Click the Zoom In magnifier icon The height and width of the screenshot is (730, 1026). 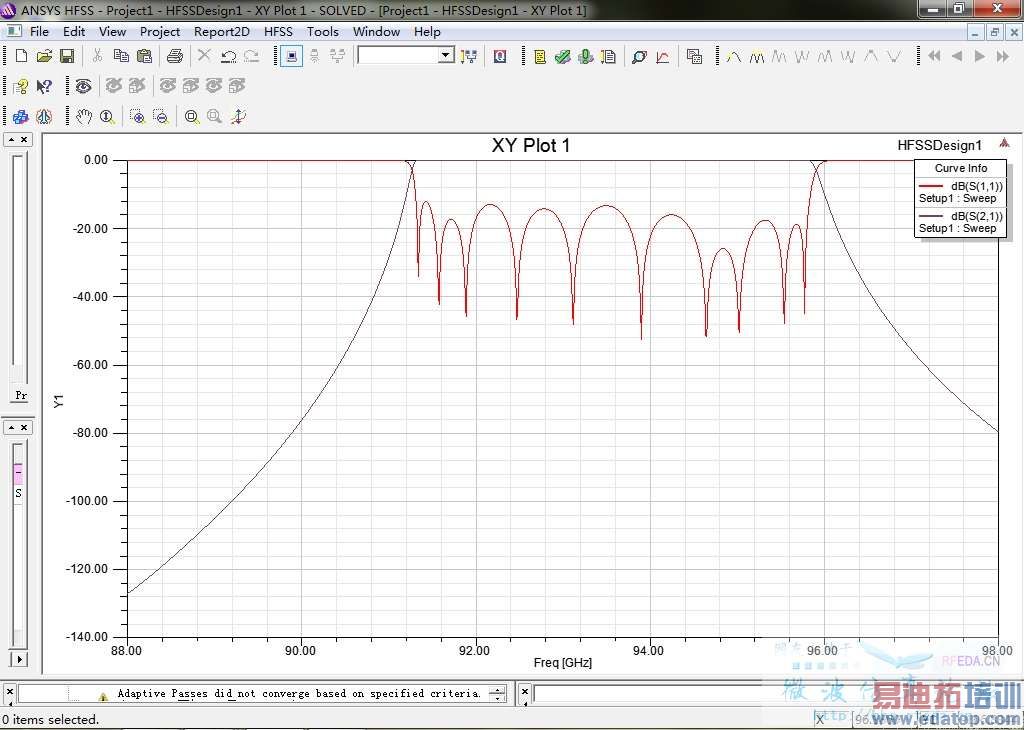pyautogui.click(x=137, y=117)
